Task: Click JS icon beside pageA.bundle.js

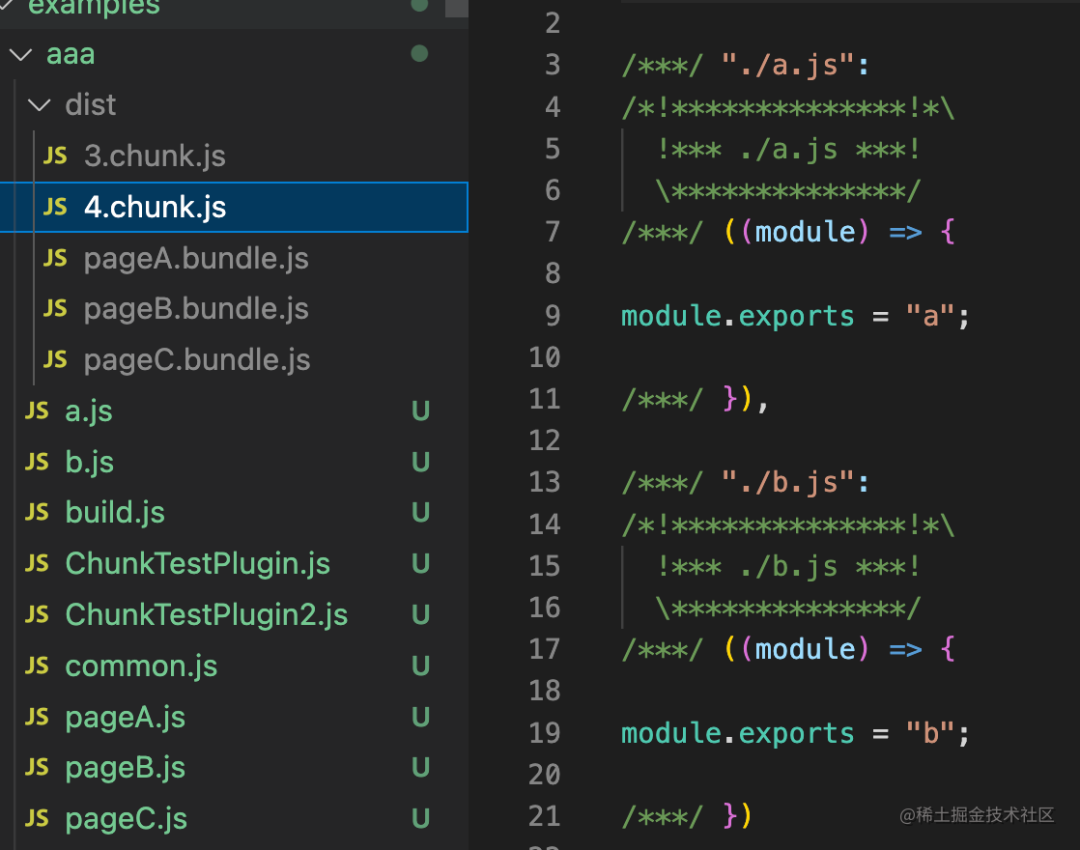Action: tap(56, 258)
